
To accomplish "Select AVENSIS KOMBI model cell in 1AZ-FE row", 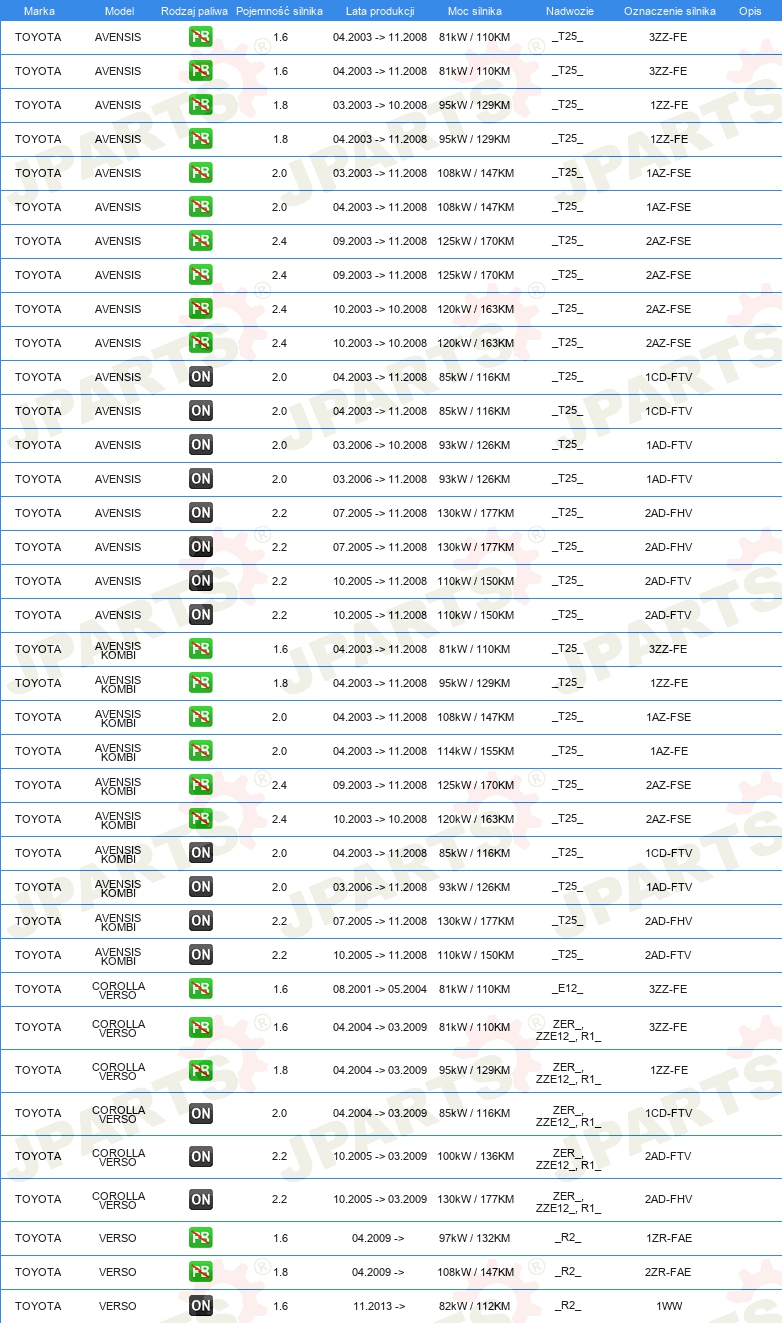I will pyautogui.click(x=118, y=751).
